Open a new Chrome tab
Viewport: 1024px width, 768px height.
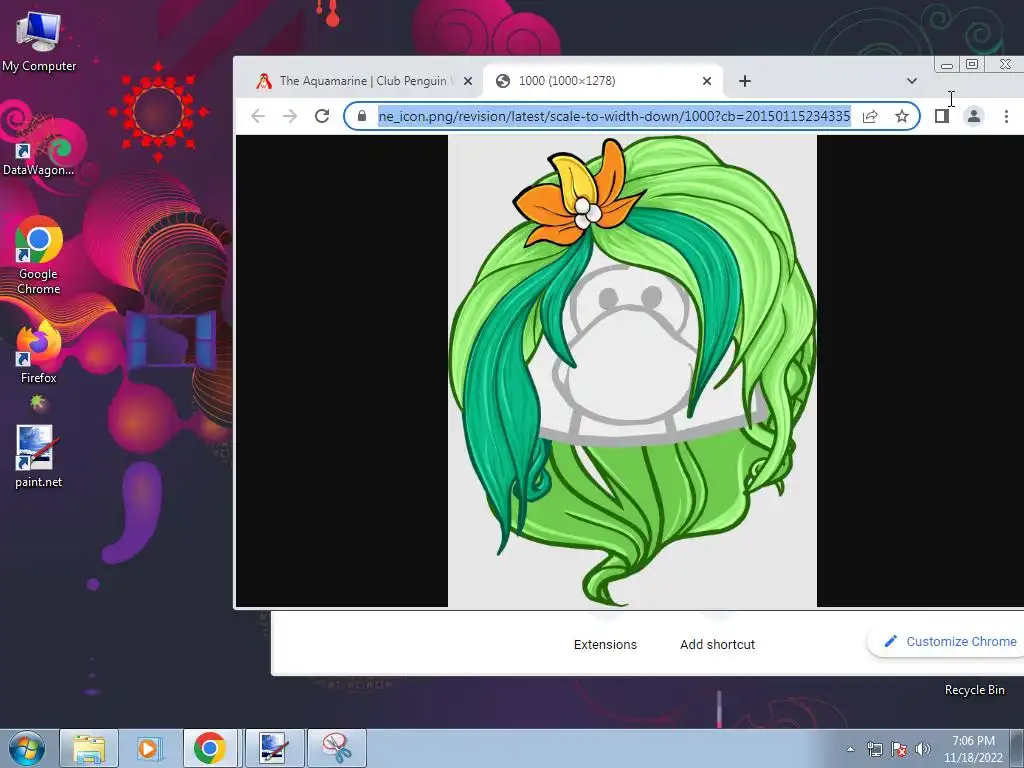(x=744, y=81)
